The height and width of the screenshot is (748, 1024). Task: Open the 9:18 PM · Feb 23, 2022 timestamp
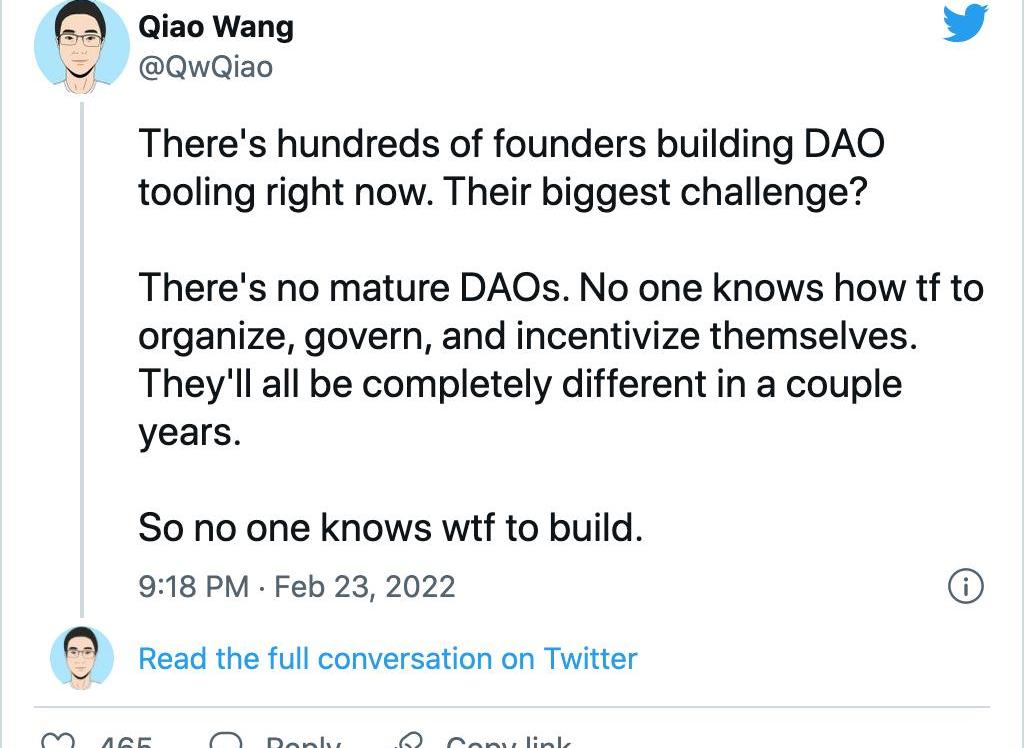tap(297, 586)
